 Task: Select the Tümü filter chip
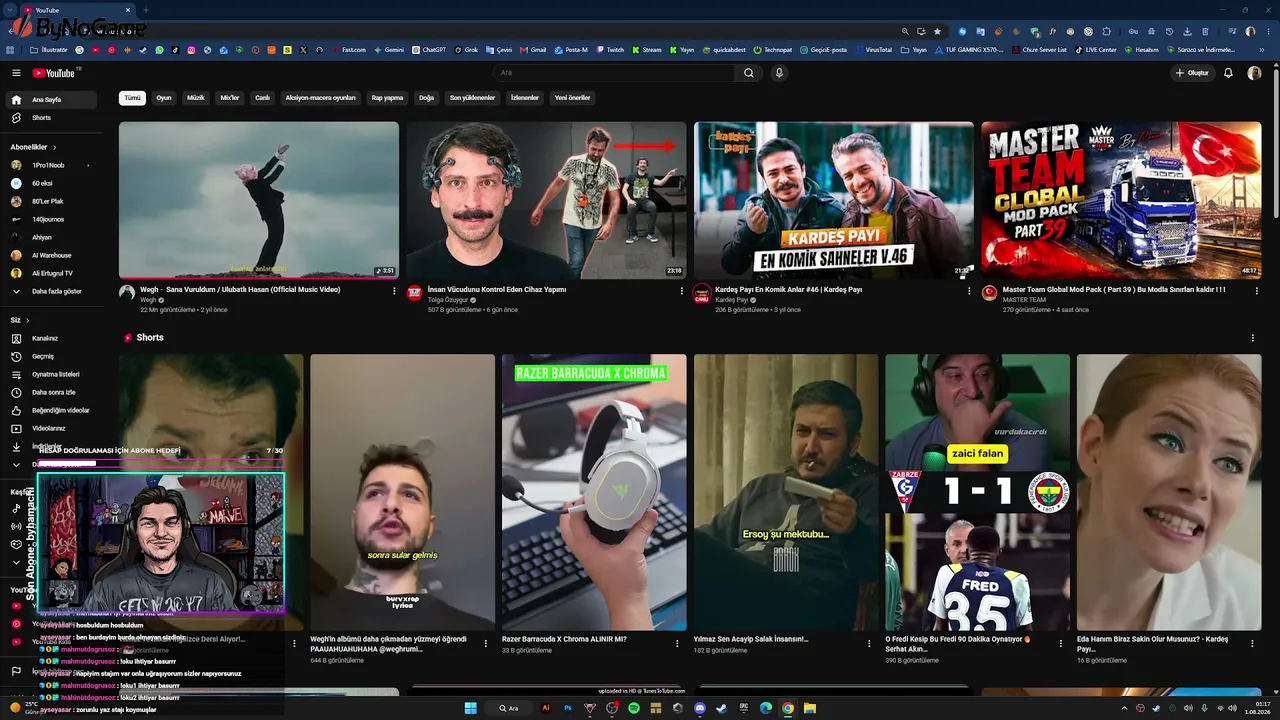(x=133, y=98)
